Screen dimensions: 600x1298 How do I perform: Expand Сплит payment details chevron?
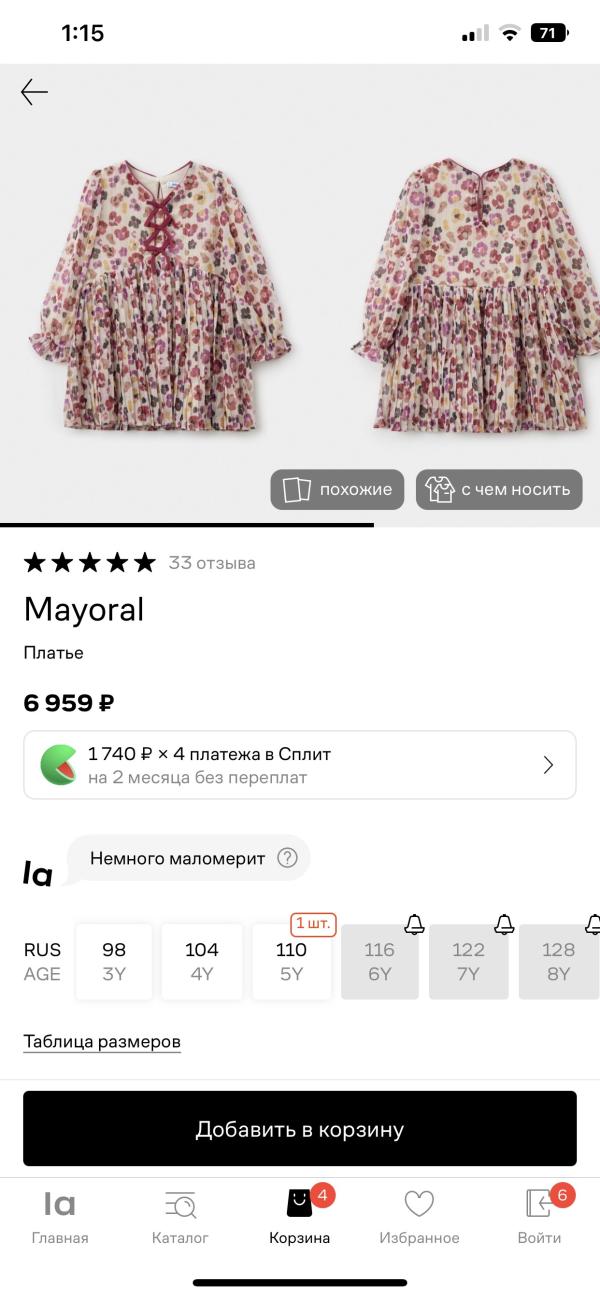pyautogui.click(x=548, y=765)
